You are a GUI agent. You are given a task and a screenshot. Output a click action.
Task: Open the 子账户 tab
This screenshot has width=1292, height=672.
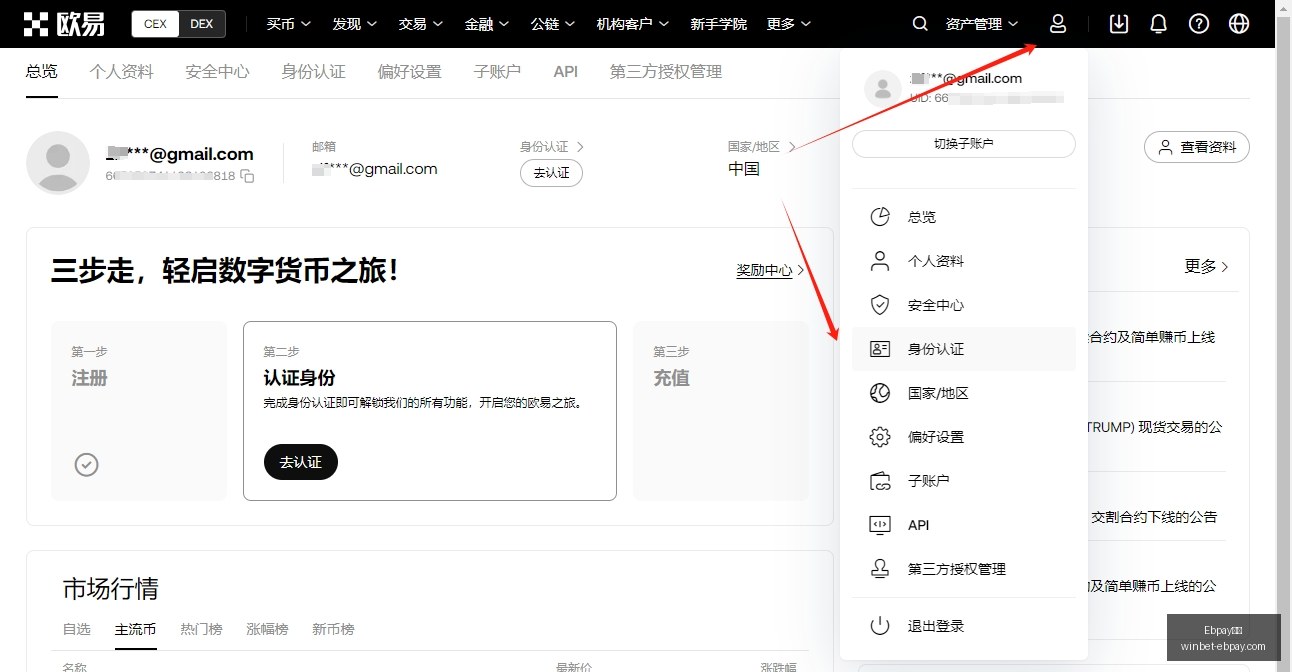[x=497, y=72]
